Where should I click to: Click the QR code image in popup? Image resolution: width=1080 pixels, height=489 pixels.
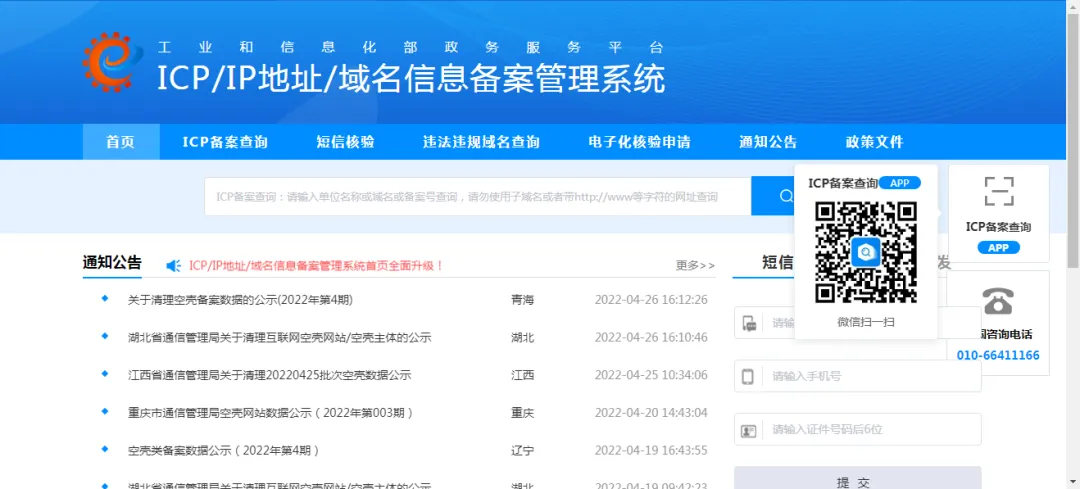(x=865, y=252)
